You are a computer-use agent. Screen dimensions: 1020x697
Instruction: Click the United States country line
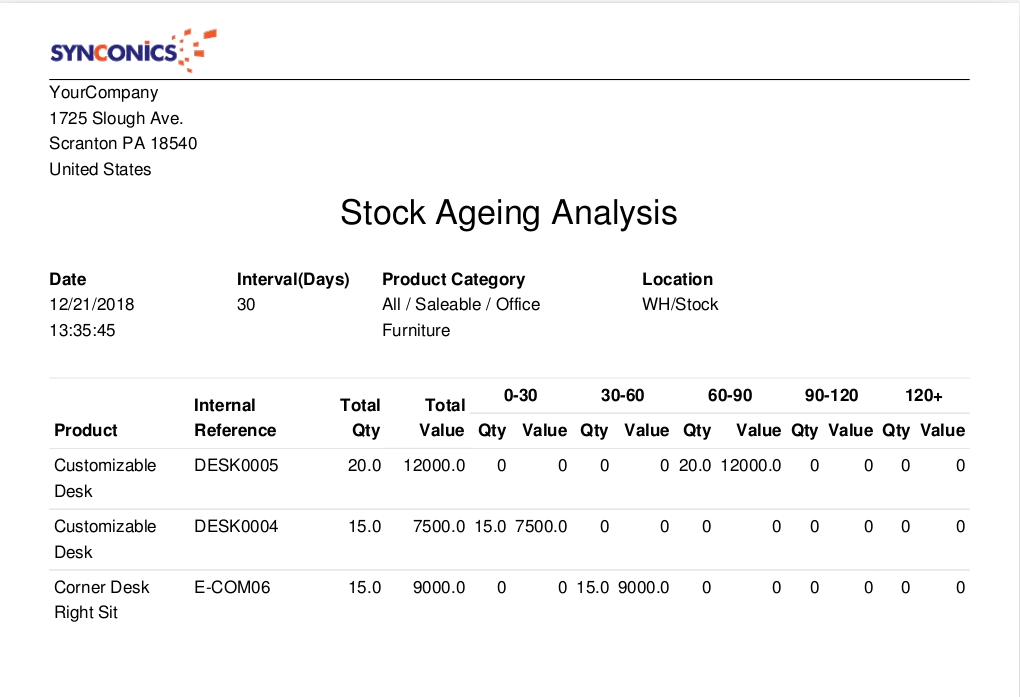coord(100,169)
